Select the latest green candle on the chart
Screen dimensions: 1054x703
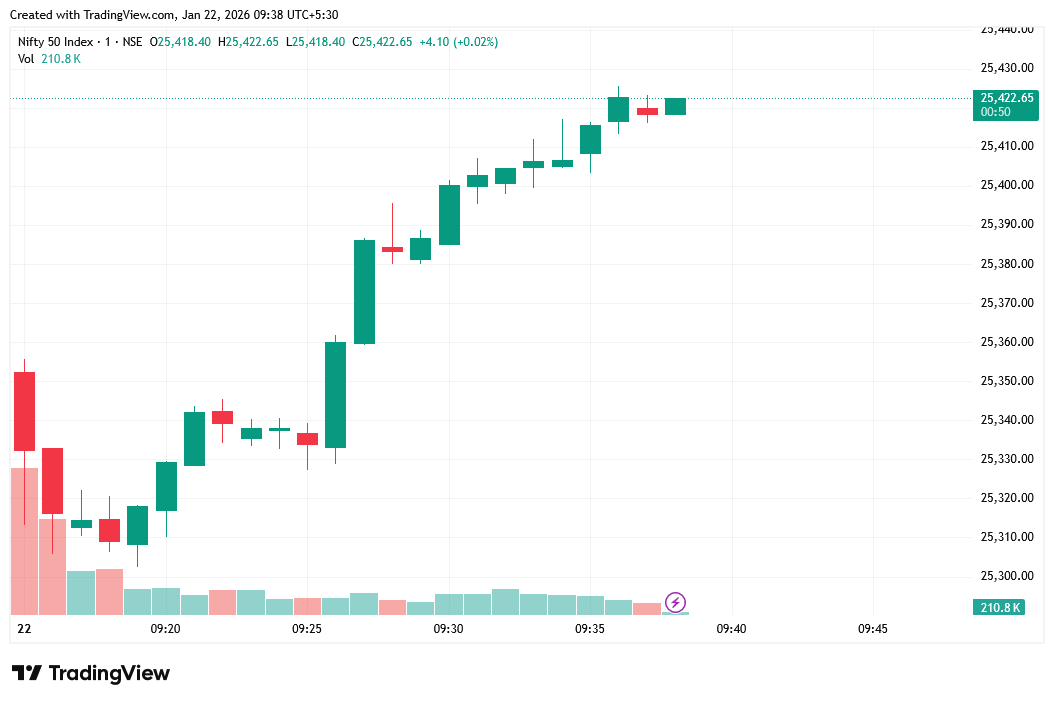coord(675,106)
